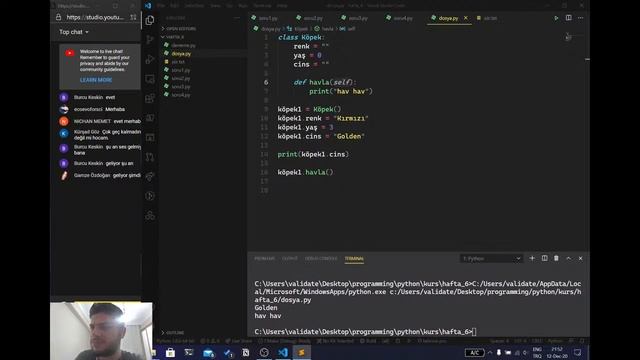Open Run and Debug view

[x=150, y=59]
